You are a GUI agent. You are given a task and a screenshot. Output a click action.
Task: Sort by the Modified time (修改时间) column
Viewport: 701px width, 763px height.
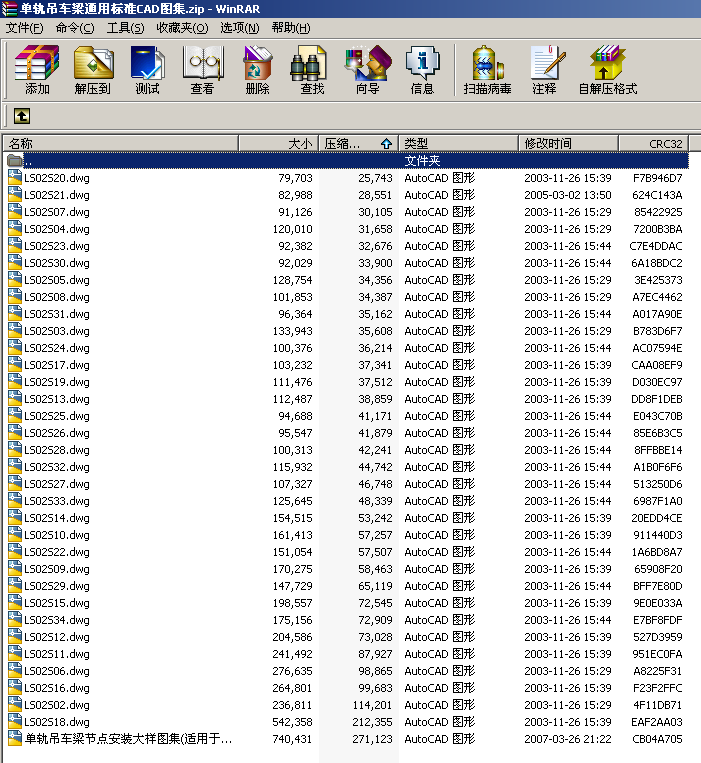tap(567, 143)
